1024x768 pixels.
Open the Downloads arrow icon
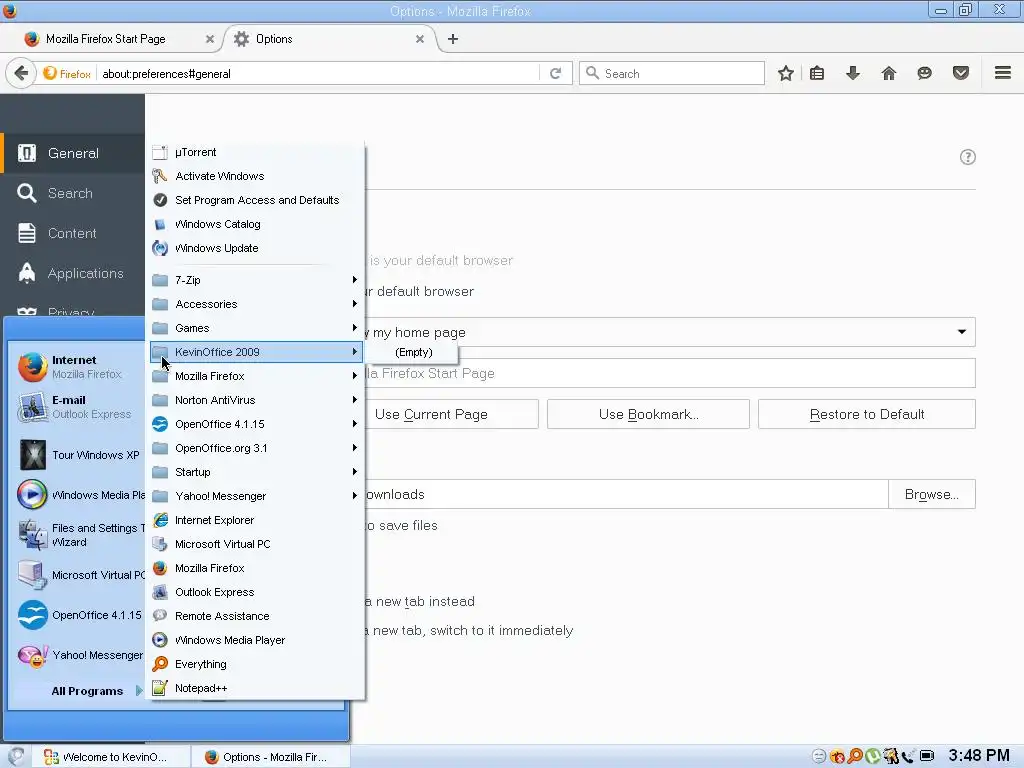852,73
